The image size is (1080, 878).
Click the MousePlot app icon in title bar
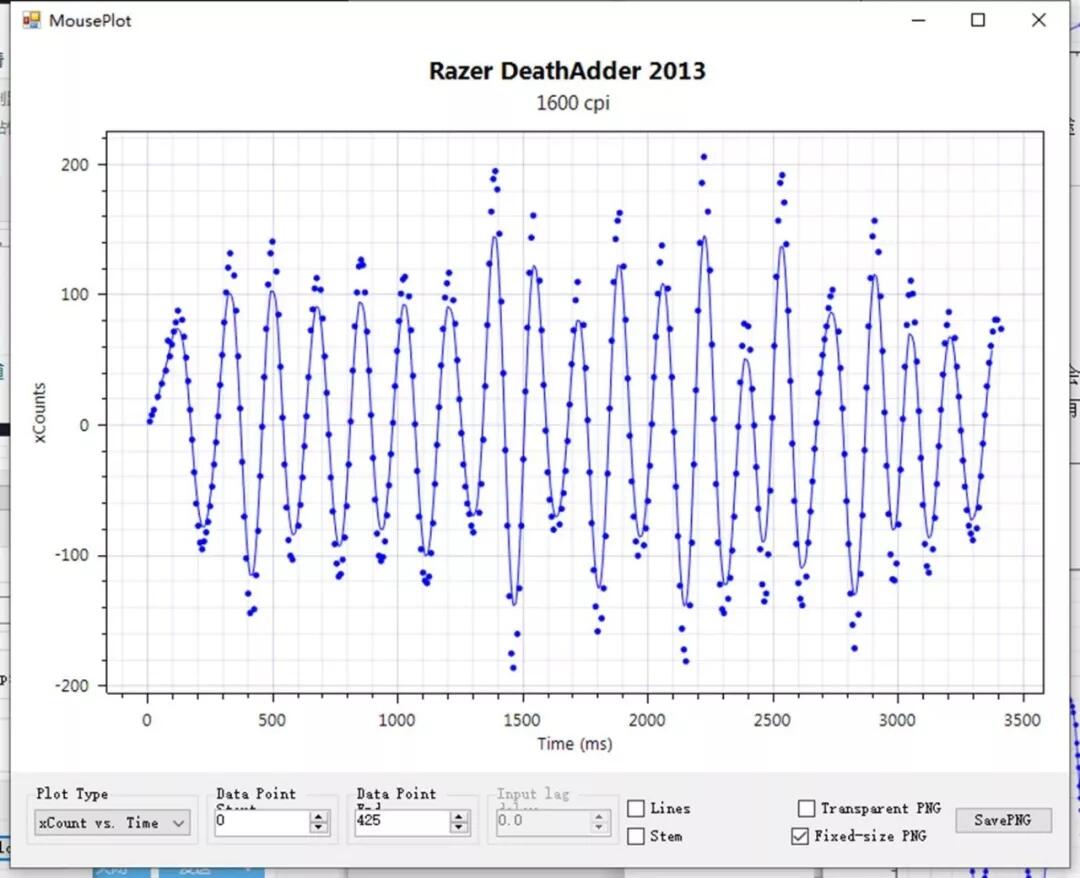(31, 20)
